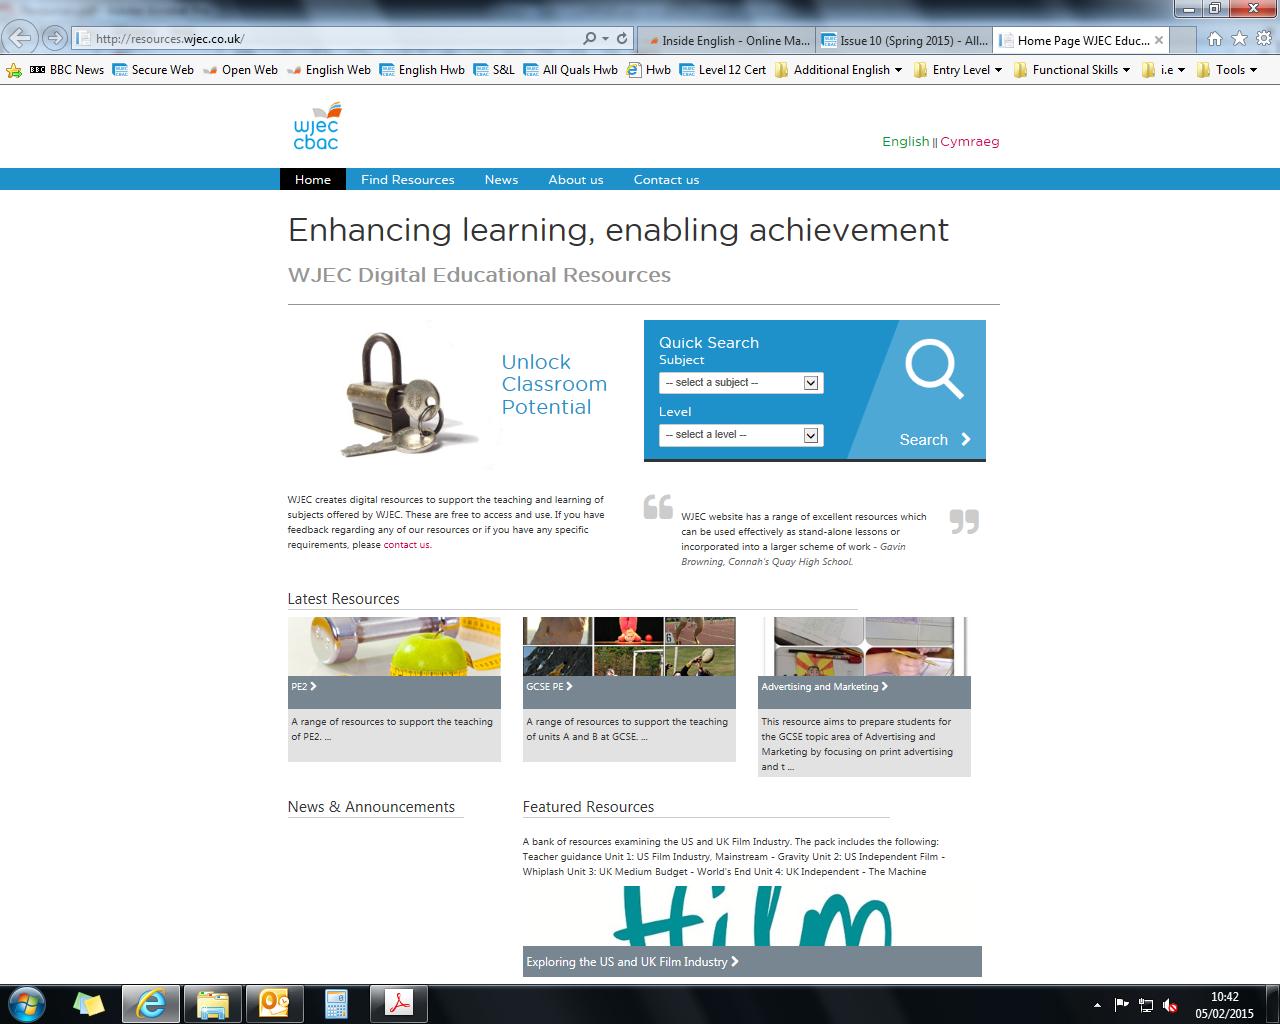Click the Film featured resource image
Viewport: 1280px width, 1024px height.
(752, 916)
